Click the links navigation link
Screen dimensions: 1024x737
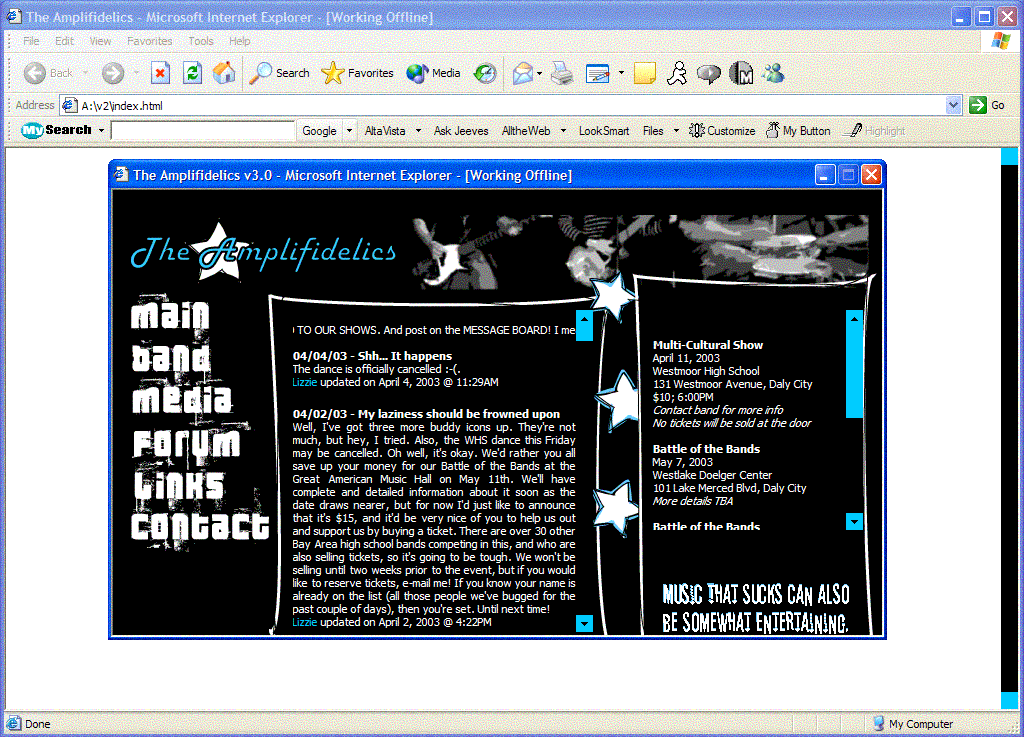[x=178, y=485]
